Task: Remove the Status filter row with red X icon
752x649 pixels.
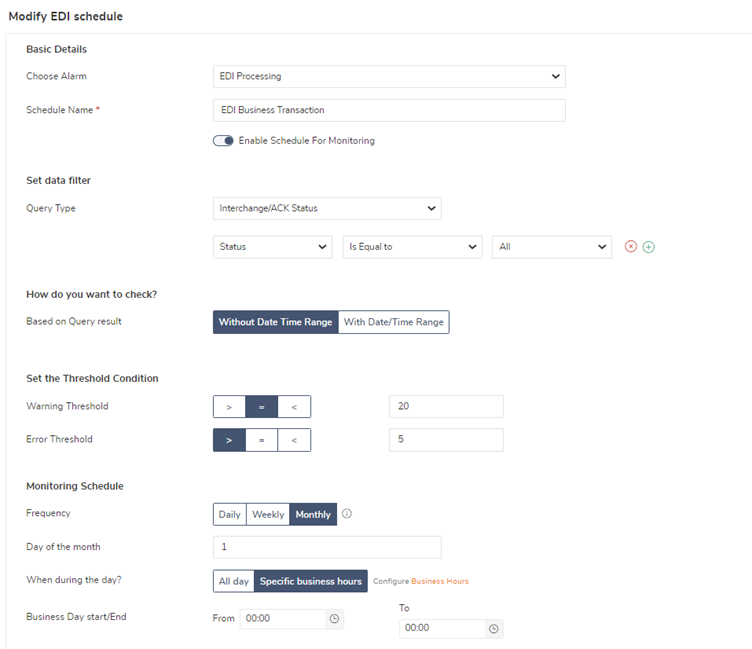Action: pos(631,247)
